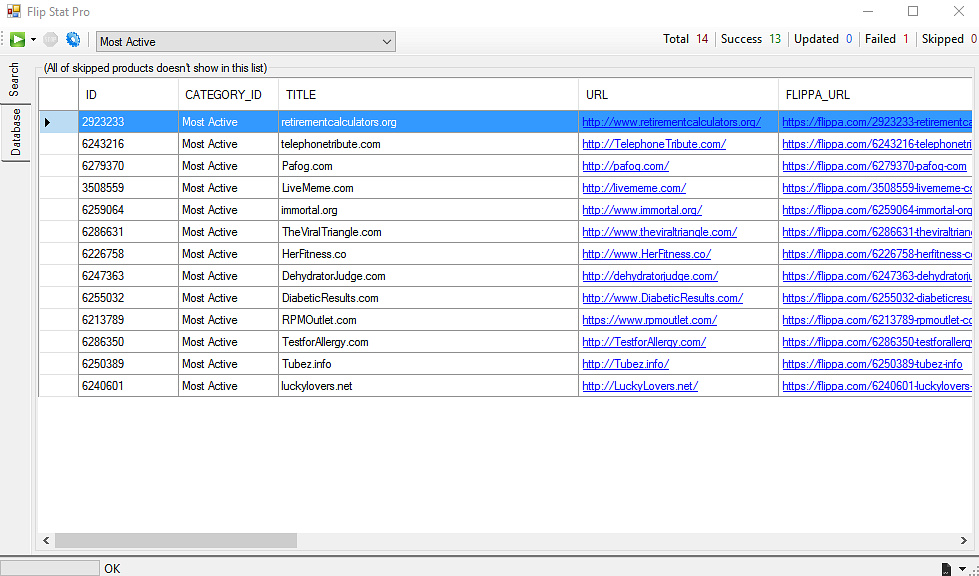Open the dropdown arrow next to status bar file icon
Screen dimensions: 979x576
point(962,569)
